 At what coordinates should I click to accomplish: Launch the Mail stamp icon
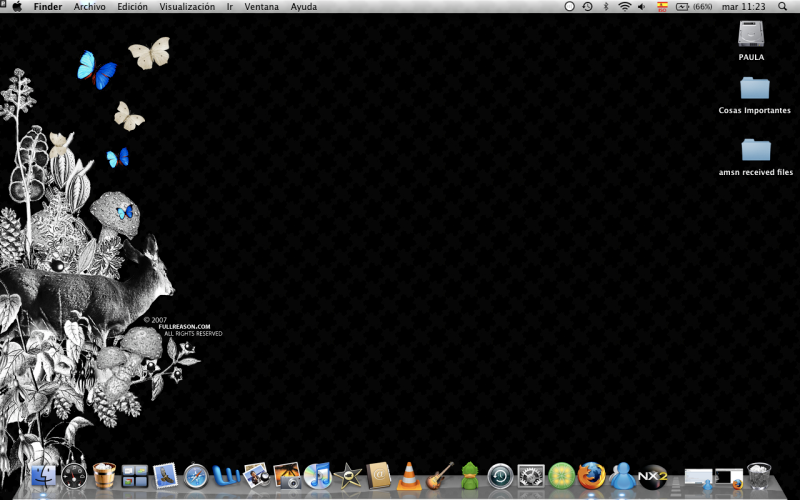(x=166, y=476)
